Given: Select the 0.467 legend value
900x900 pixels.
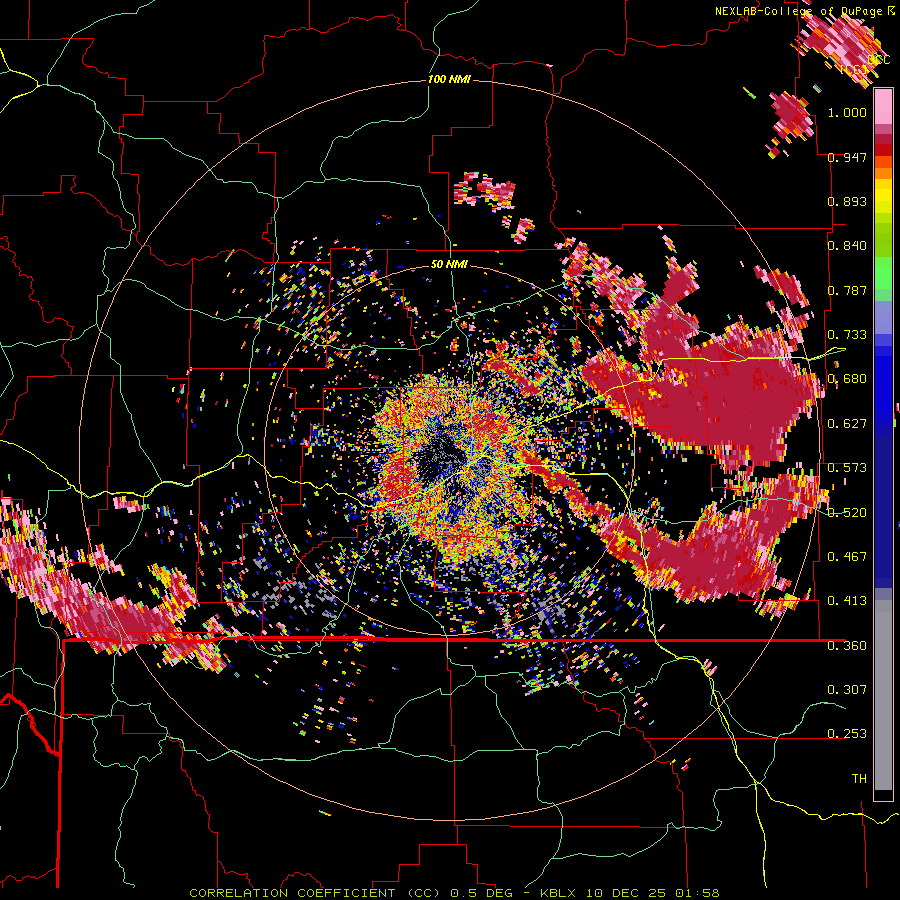Looking at the screenshot, I should click(x=847, y=557).
